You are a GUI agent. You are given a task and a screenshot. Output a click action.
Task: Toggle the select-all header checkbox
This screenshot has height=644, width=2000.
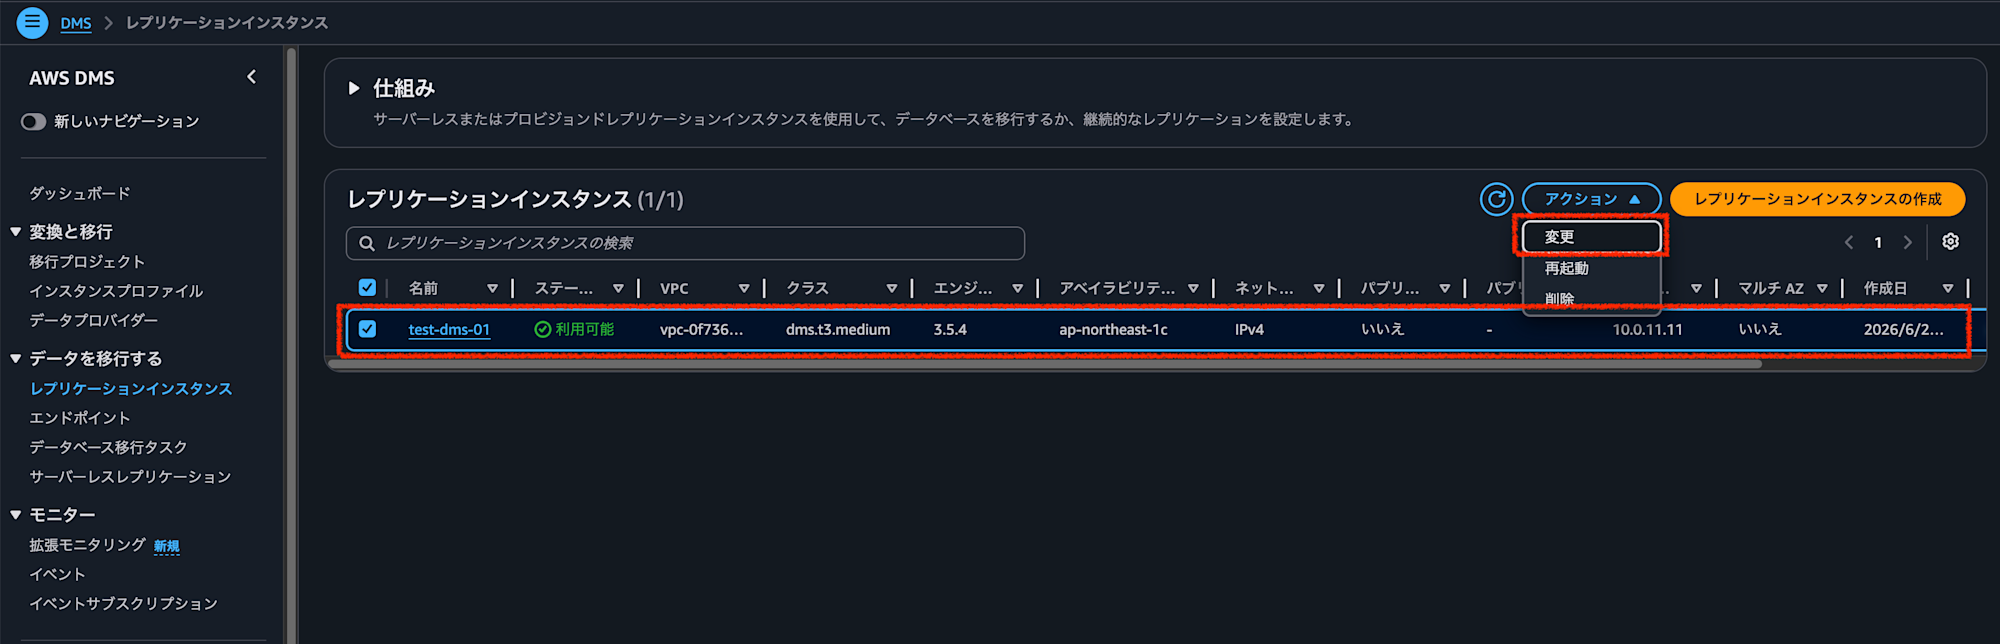click(x=367, y=288)
